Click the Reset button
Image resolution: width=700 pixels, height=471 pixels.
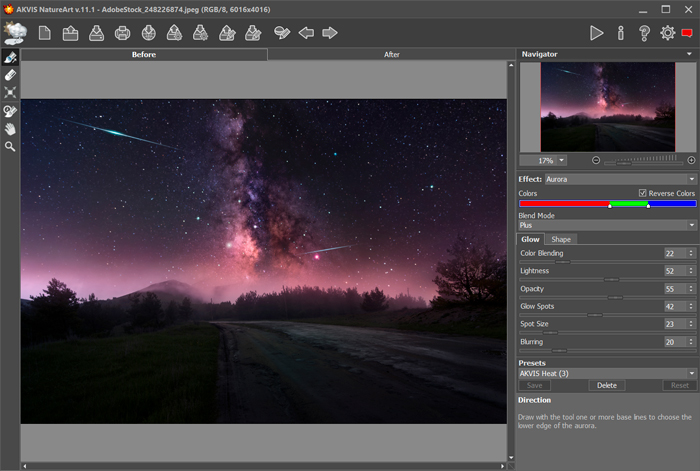pos(679,385)
